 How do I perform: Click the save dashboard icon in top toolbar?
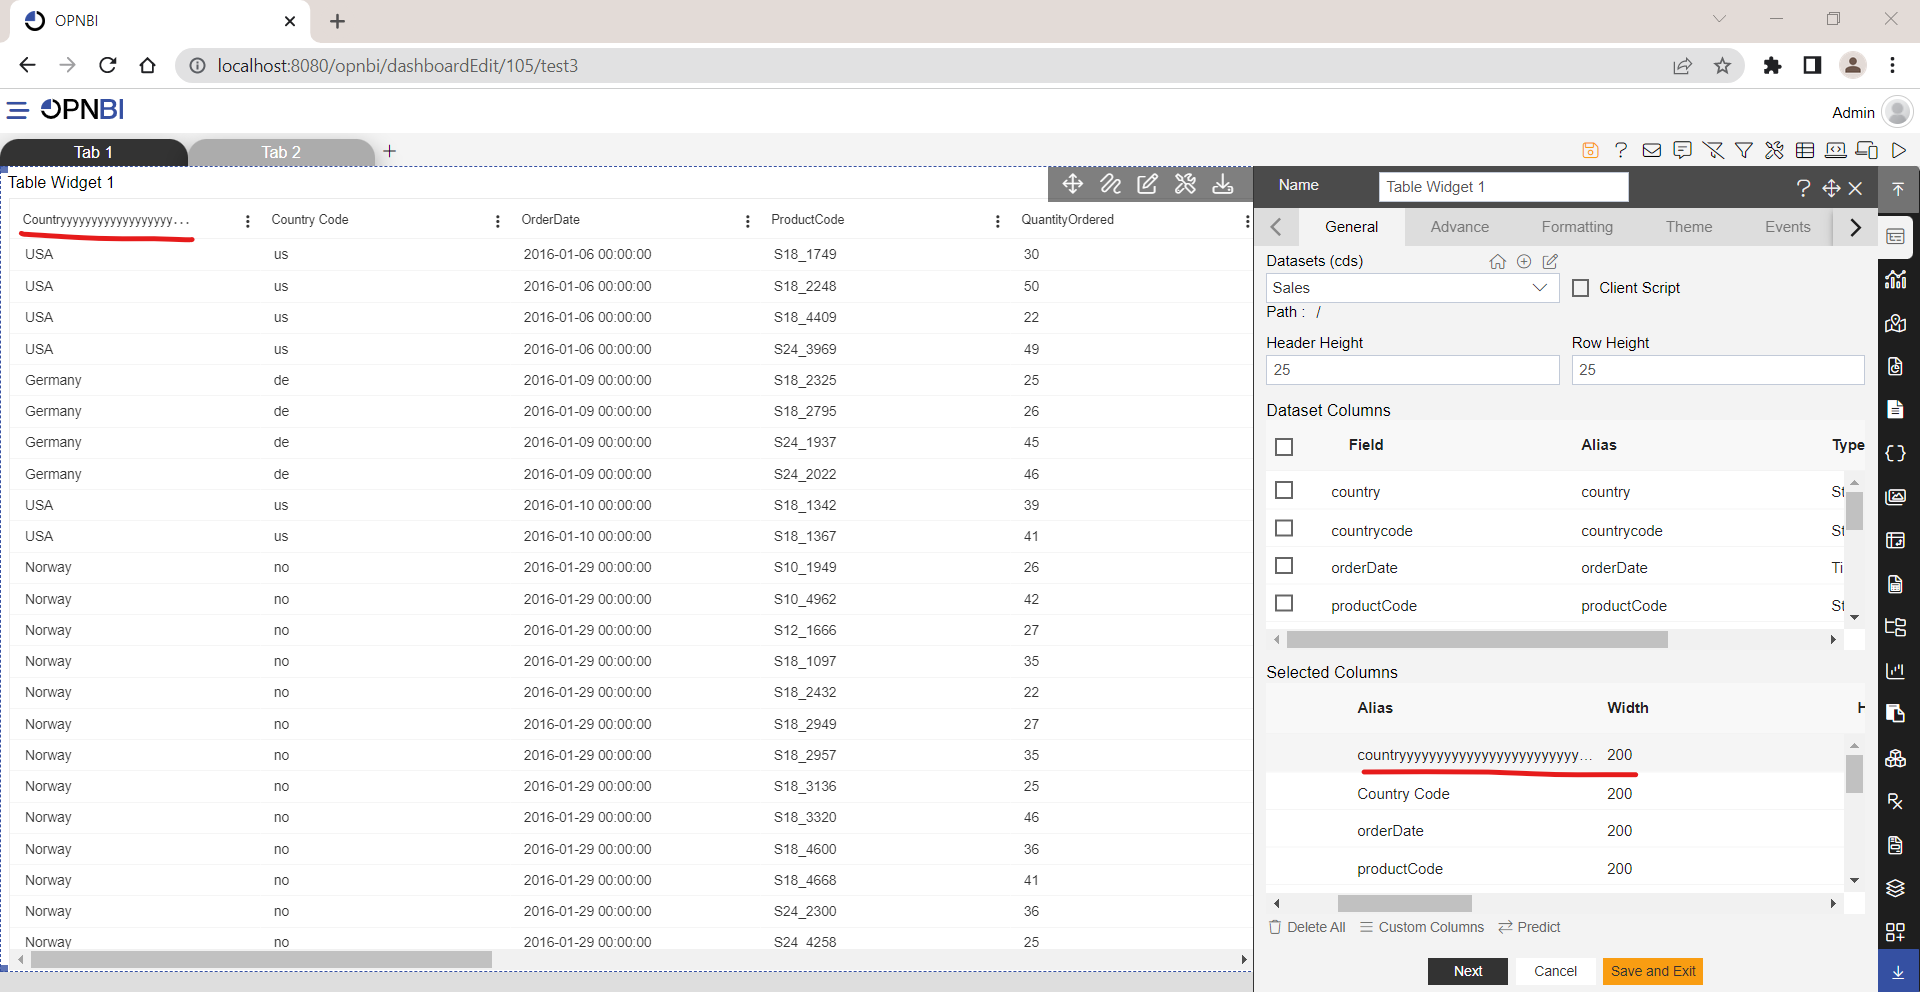click(1590, 150)
